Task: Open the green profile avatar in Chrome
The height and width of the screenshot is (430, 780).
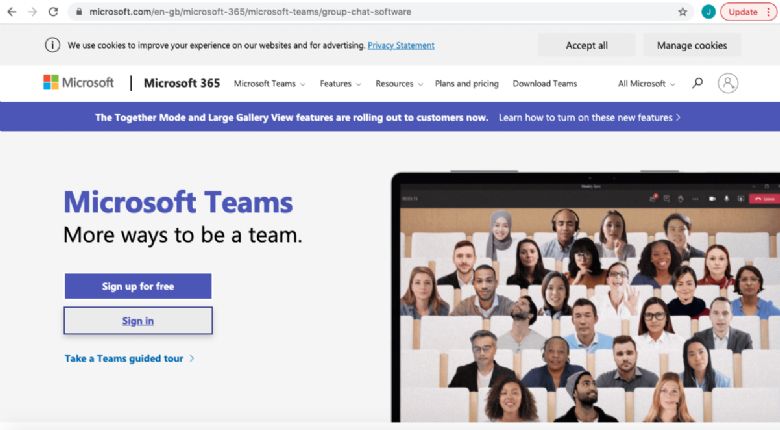Action: pyautogui.click(x=708, y=12)
